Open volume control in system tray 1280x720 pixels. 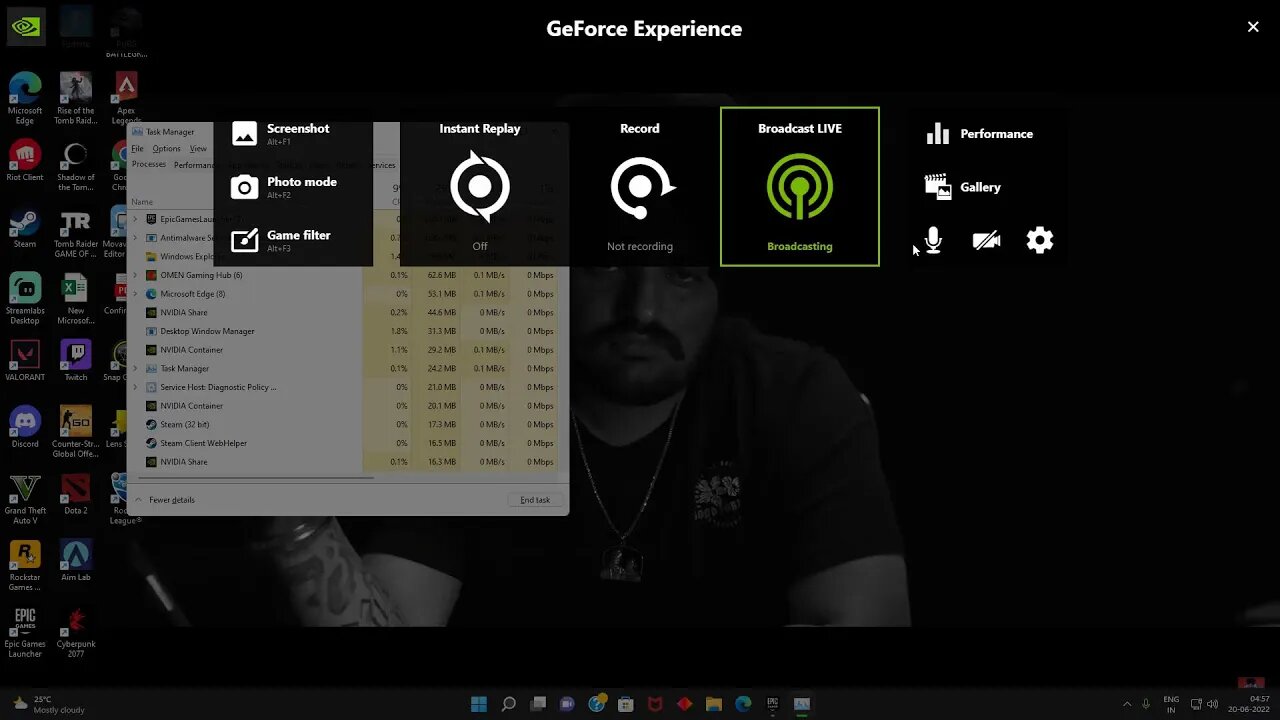pos(1213,704)
